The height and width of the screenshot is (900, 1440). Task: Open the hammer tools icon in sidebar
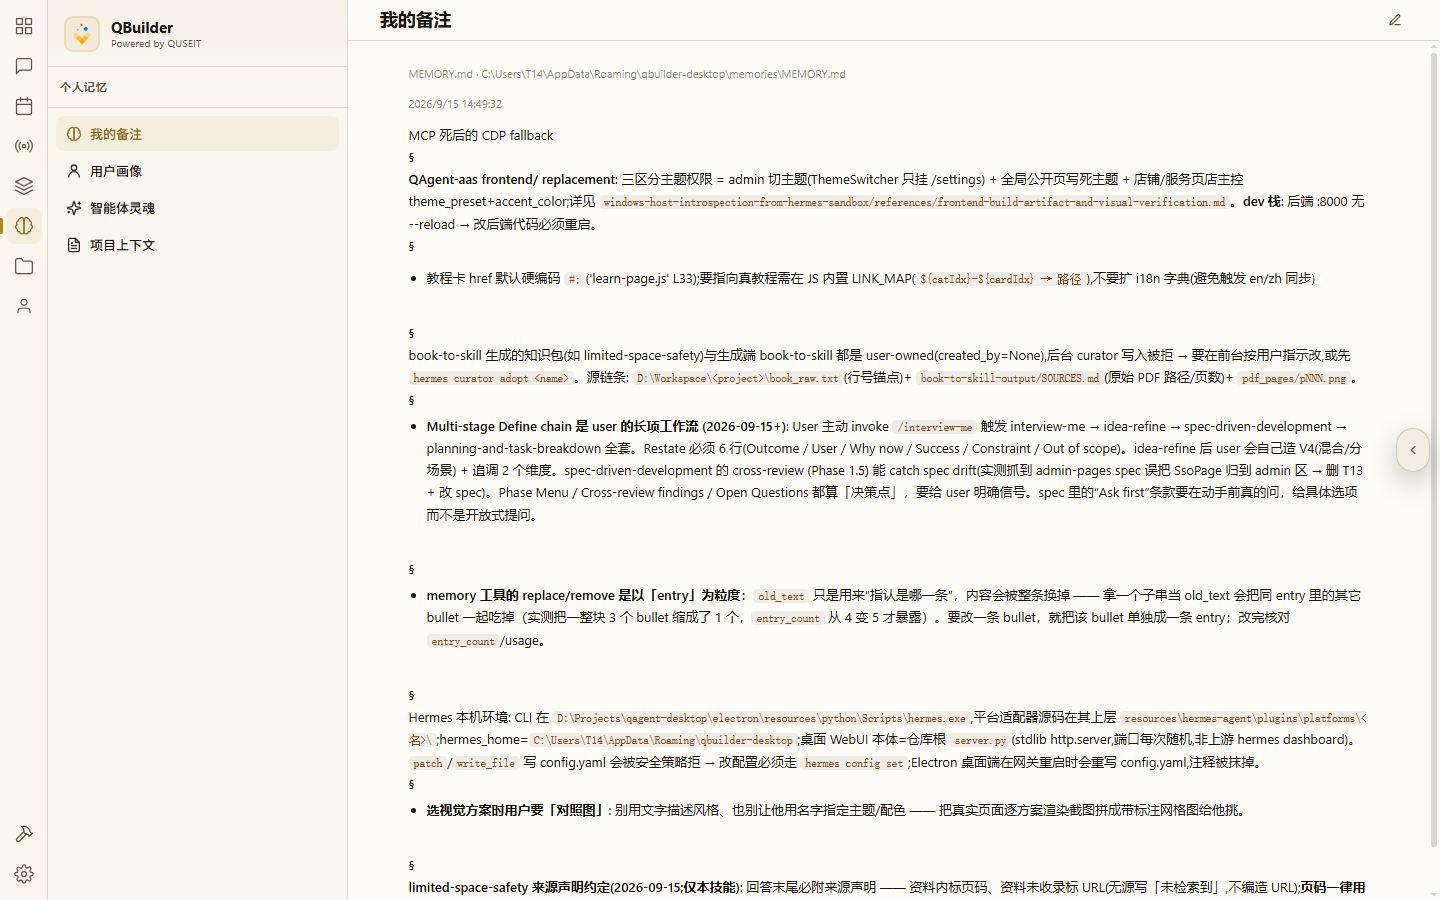pyautogui.click(x=24, y=834)
